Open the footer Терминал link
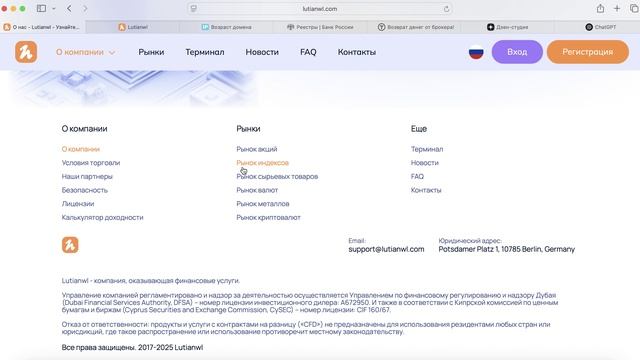 click(427, 149)
